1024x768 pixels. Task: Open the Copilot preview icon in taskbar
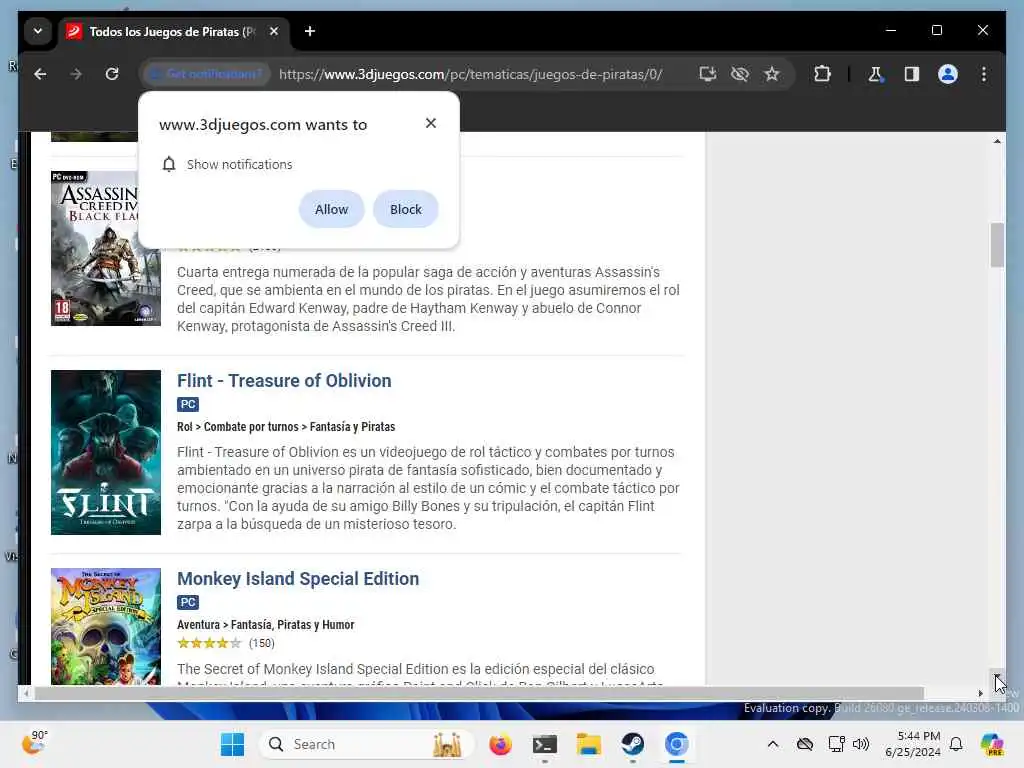click(992, 744)
